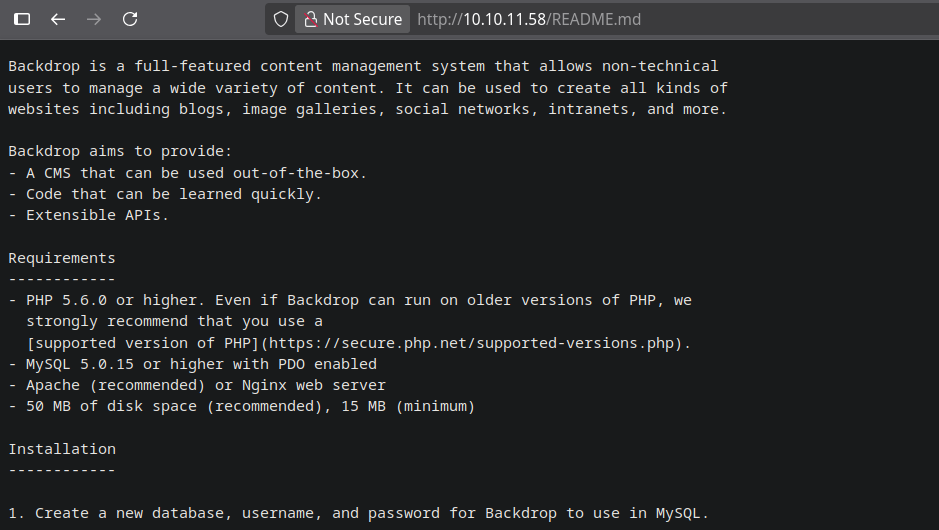Image resolution: width=939 pixels, height=530 pixels.
Task: Click the "Requirements" heading text
Action: 62,258
